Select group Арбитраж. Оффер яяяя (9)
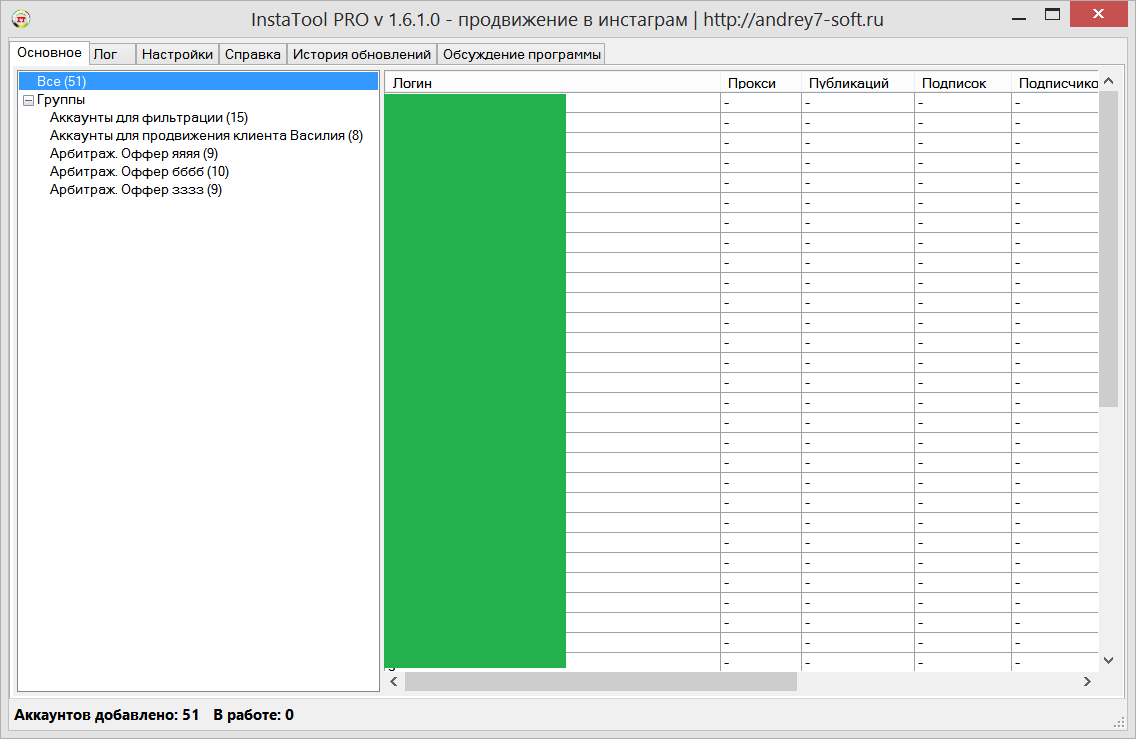Viewport: 1136px width, 739px height. point(134,154)
